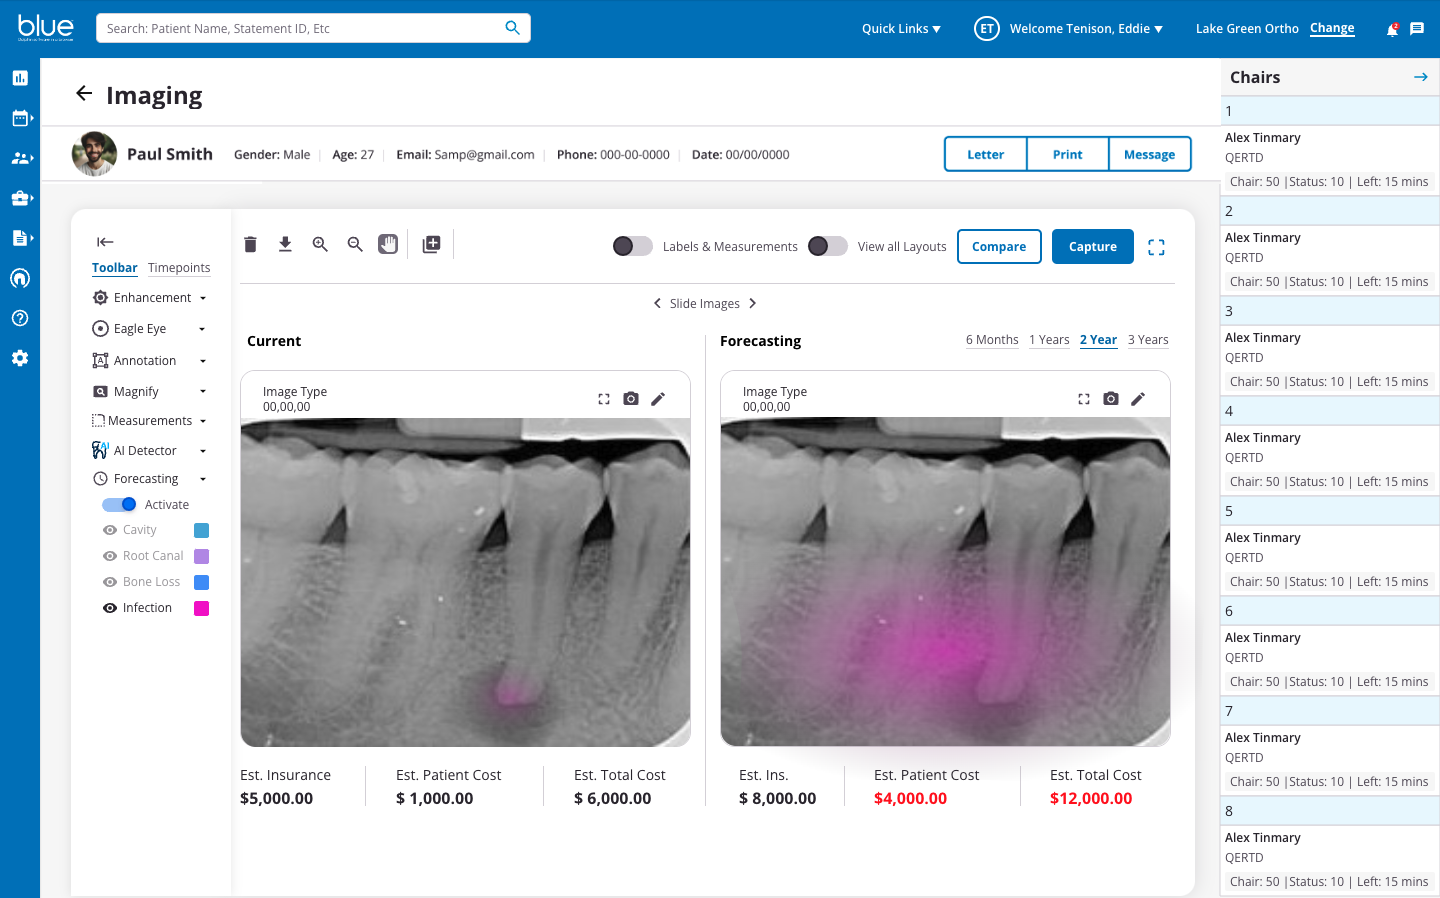1440x898 pixels.
Task: Open the Quick Links dropdown
Action: click(x=901, y=29)
